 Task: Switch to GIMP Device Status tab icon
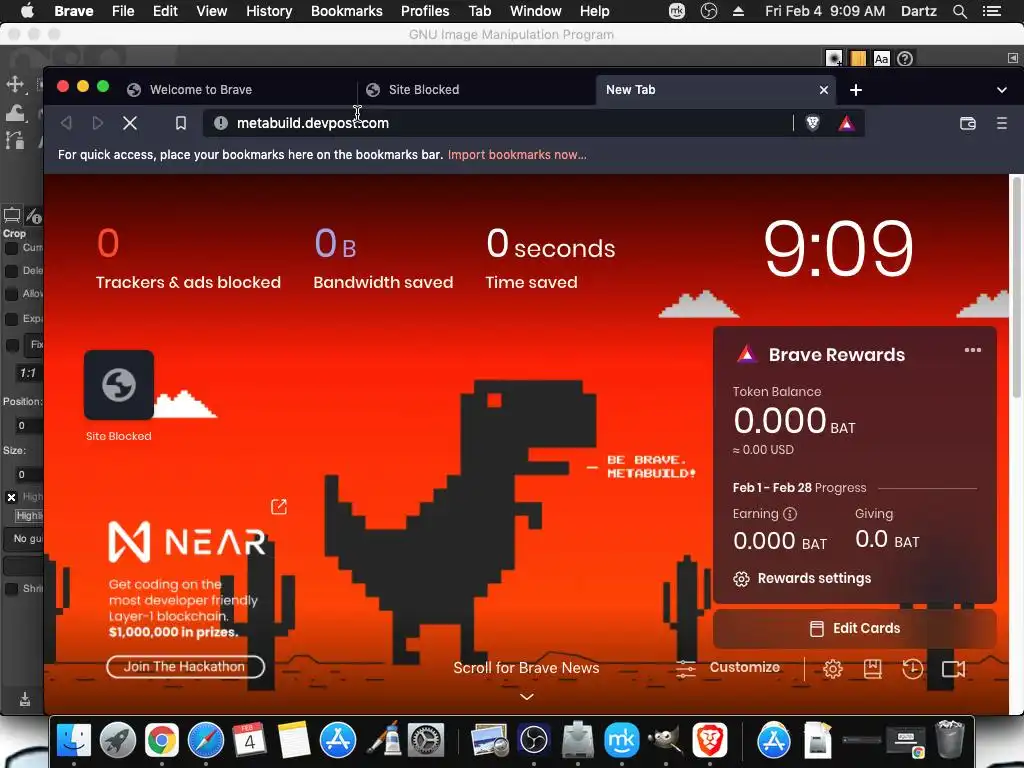pos(34,216)
